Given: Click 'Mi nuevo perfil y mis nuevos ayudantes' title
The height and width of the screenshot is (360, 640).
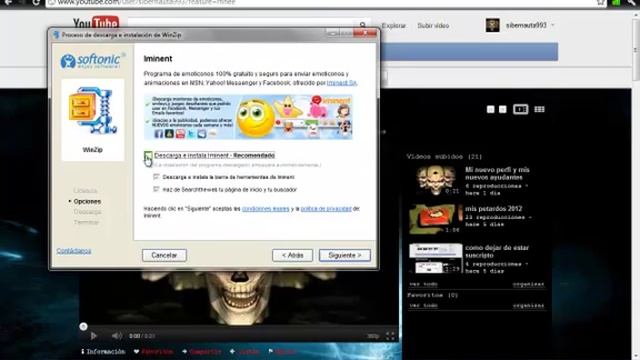Looking at the screenshot, I should click(497, 173).
